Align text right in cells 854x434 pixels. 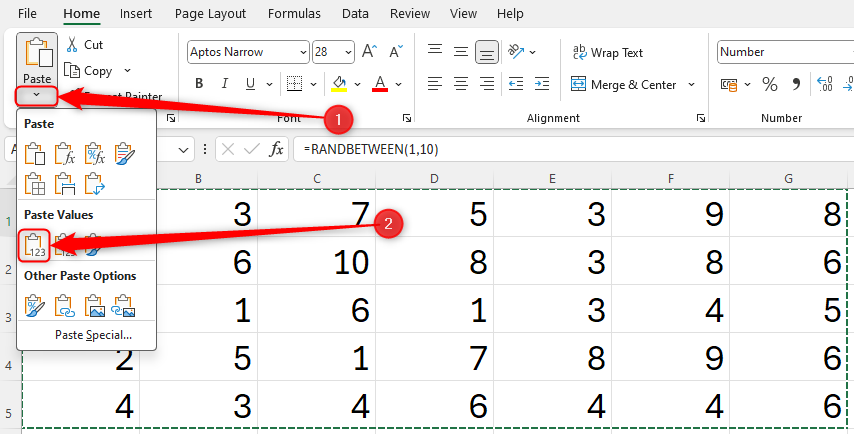(487, 84)
